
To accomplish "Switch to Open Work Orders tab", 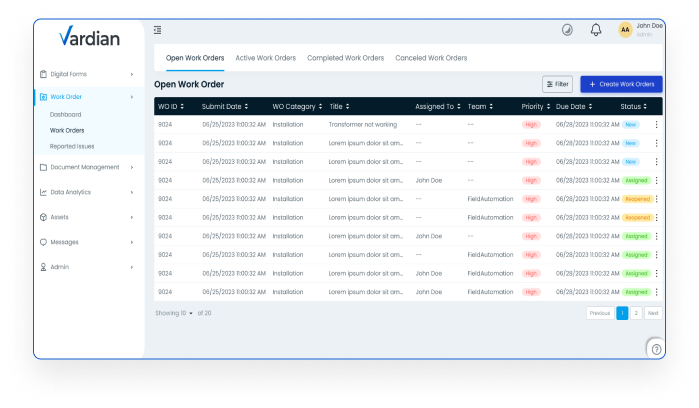I will coord(195,58).
